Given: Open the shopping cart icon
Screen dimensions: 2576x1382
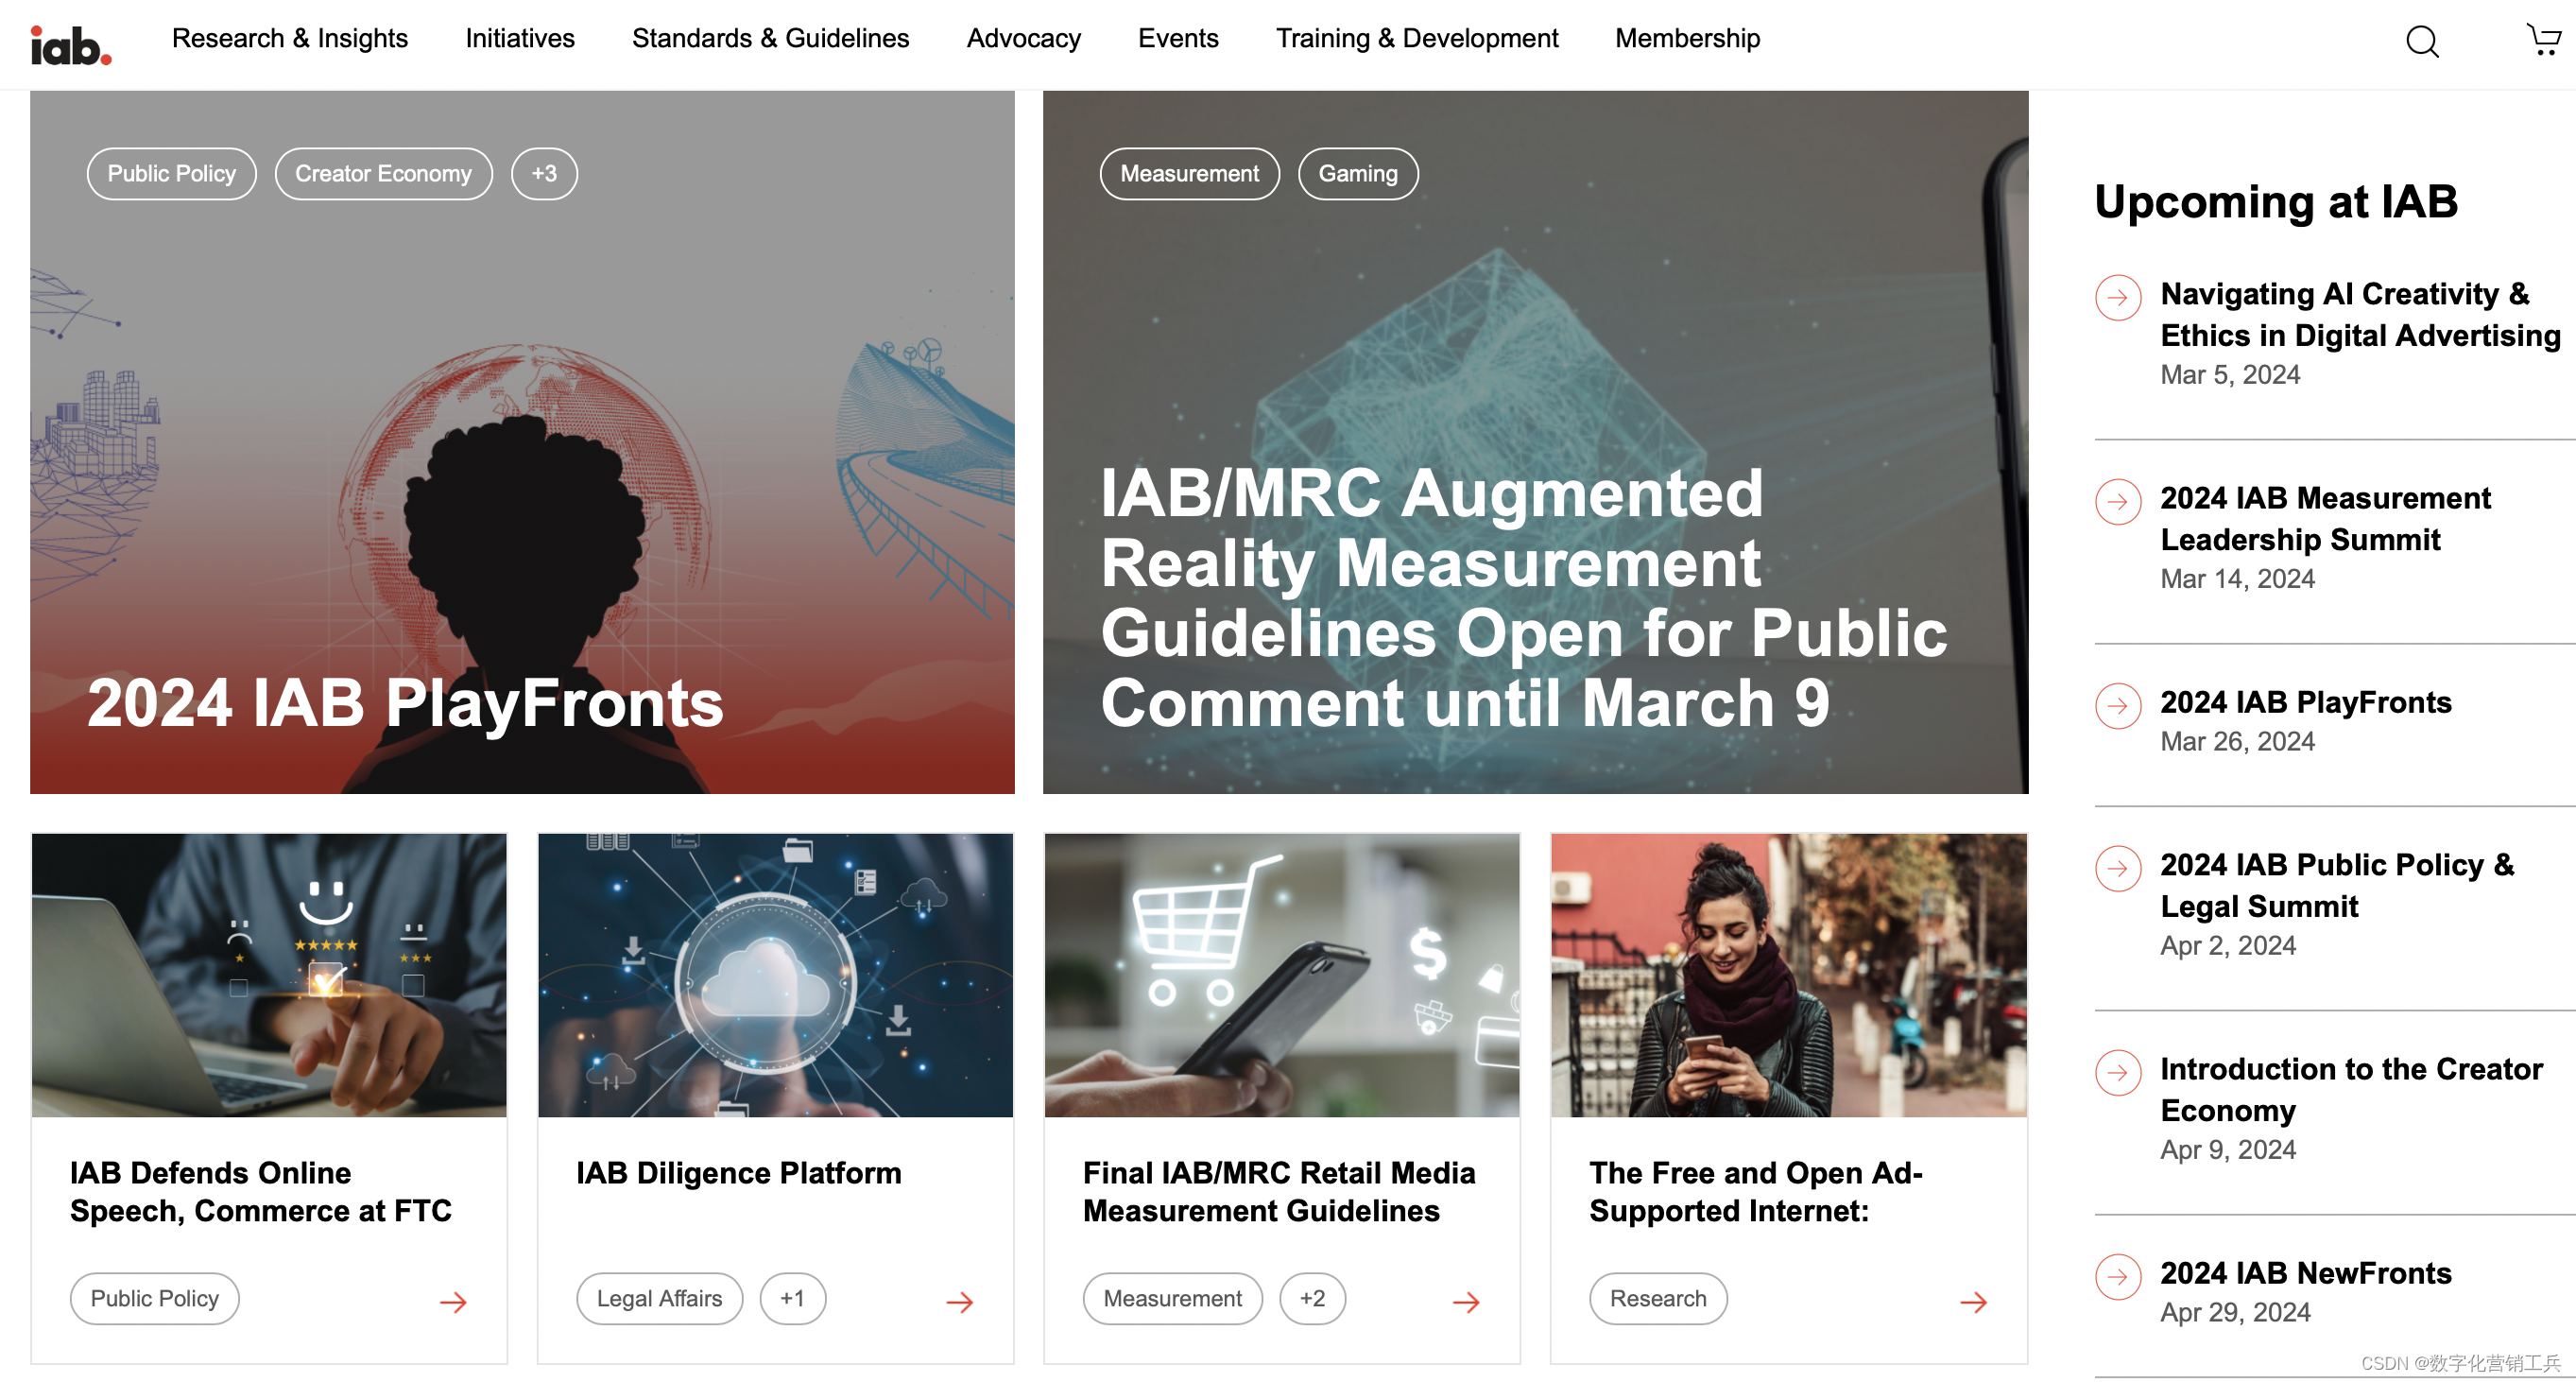Looking at the screenshot, I should [2542, 39].
